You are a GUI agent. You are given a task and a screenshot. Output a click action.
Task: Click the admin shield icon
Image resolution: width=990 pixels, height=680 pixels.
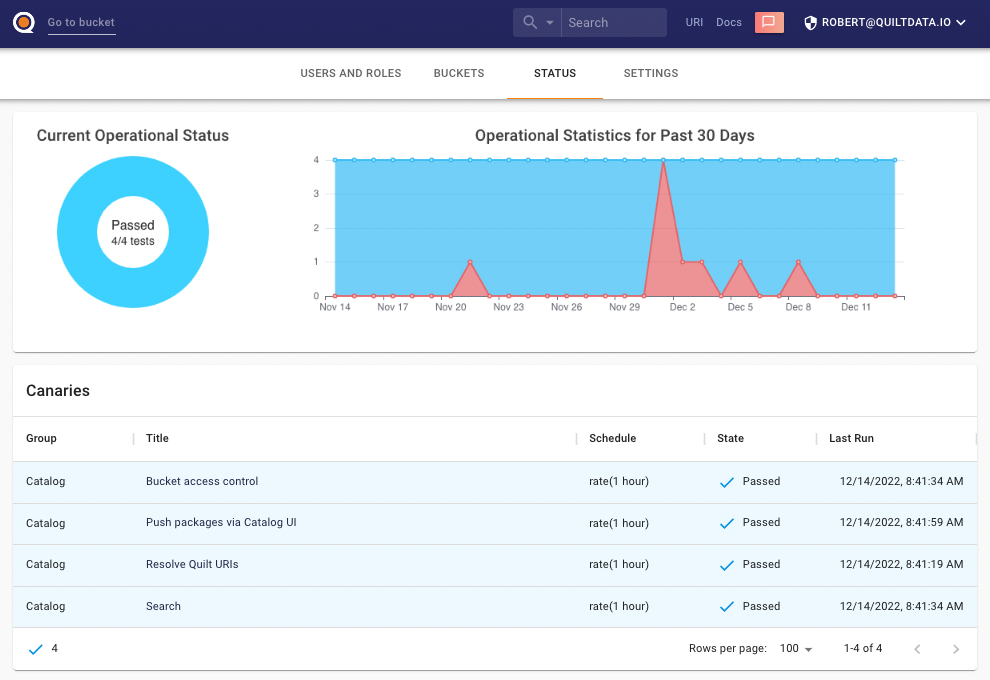[810, 23]
